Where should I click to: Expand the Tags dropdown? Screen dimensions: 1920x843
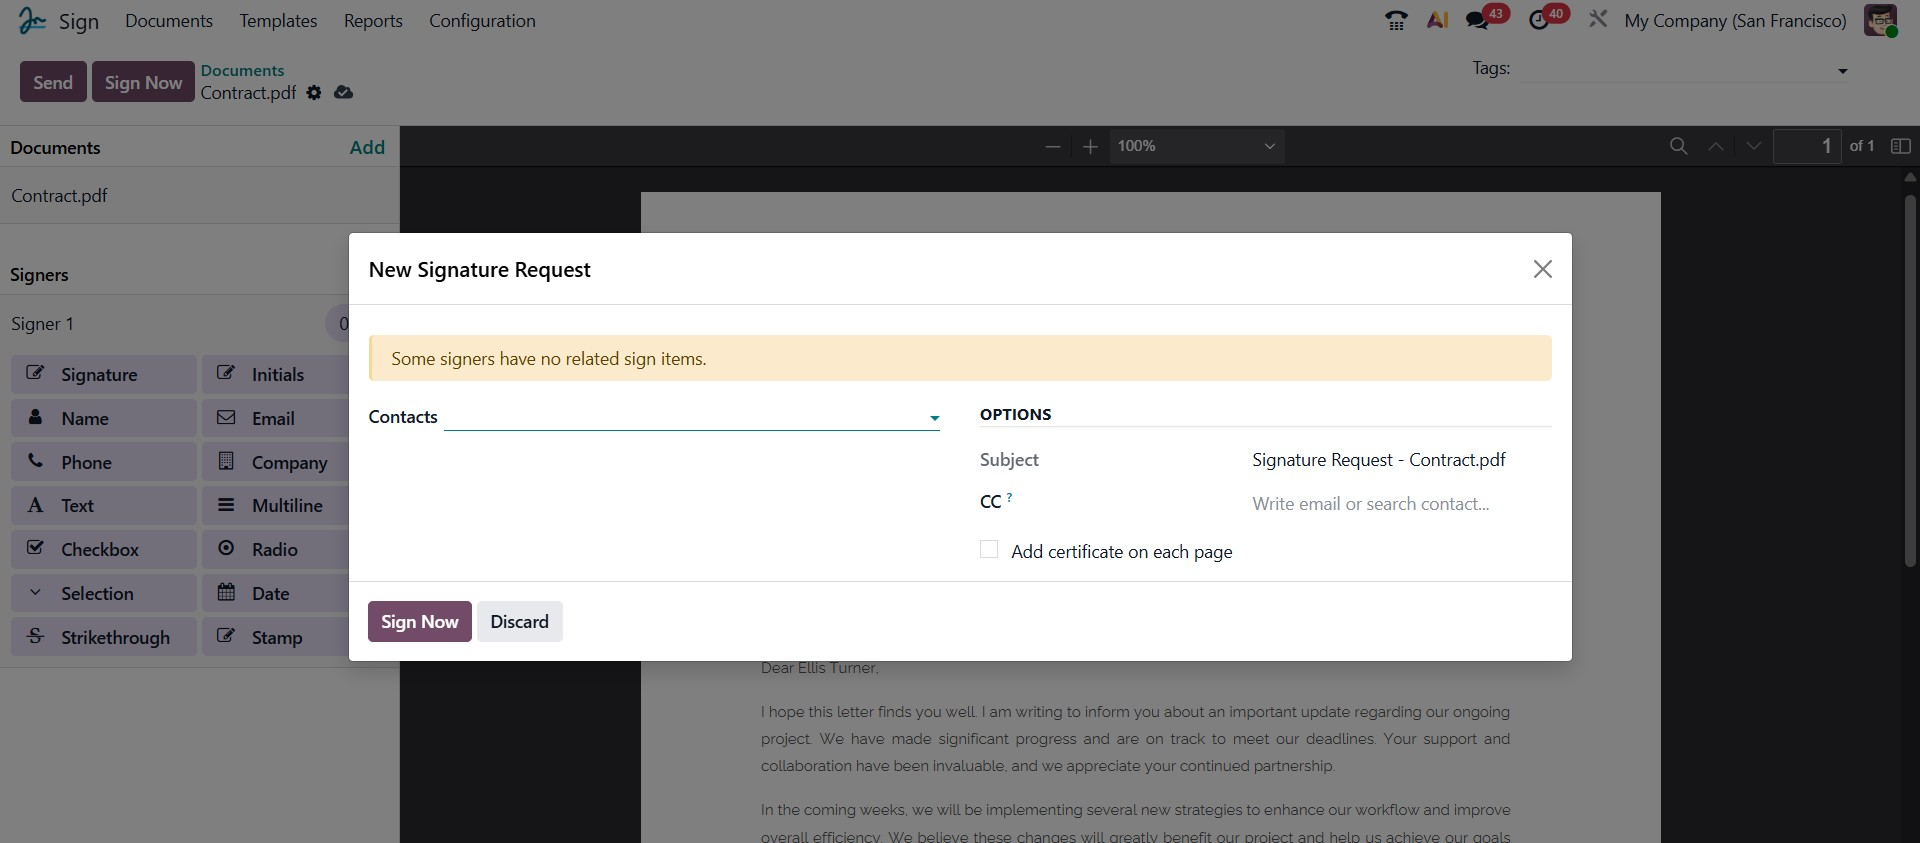tap(1842, 71)
